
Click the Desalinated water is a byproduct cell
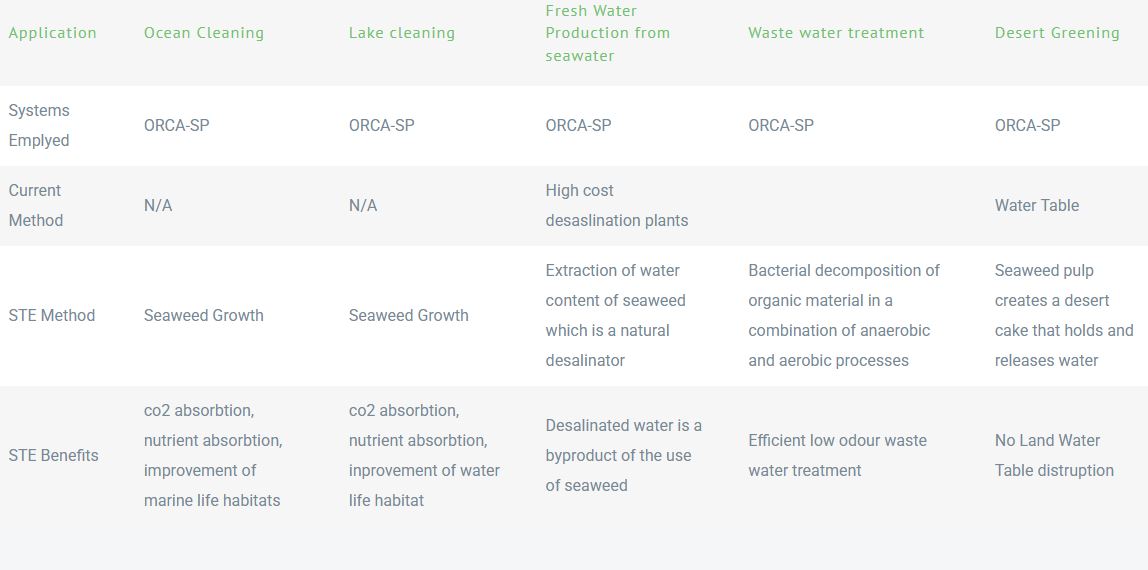coord(623,455)
